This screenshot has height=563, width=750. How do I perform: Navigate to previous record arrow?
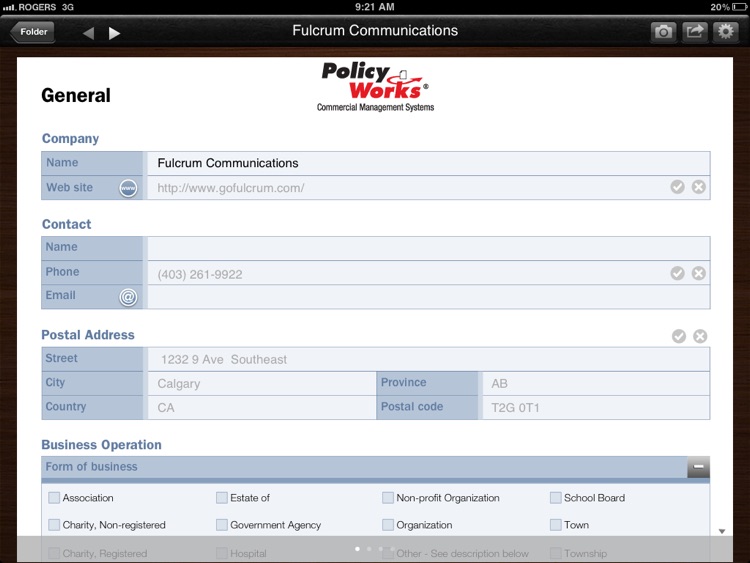pos(88,33)
